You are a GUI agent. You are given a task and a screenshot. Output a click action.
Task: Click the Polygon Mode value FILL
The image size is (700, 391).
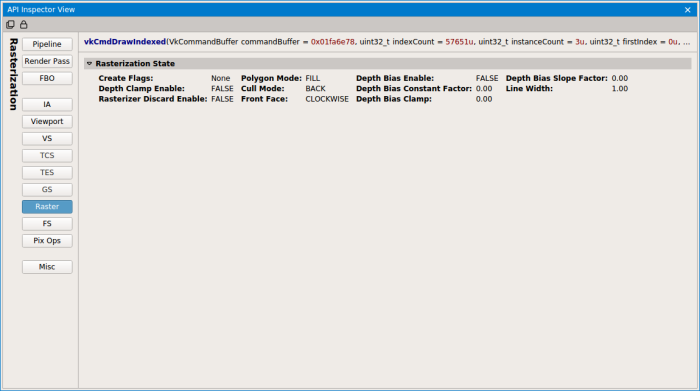coord(312,78)
